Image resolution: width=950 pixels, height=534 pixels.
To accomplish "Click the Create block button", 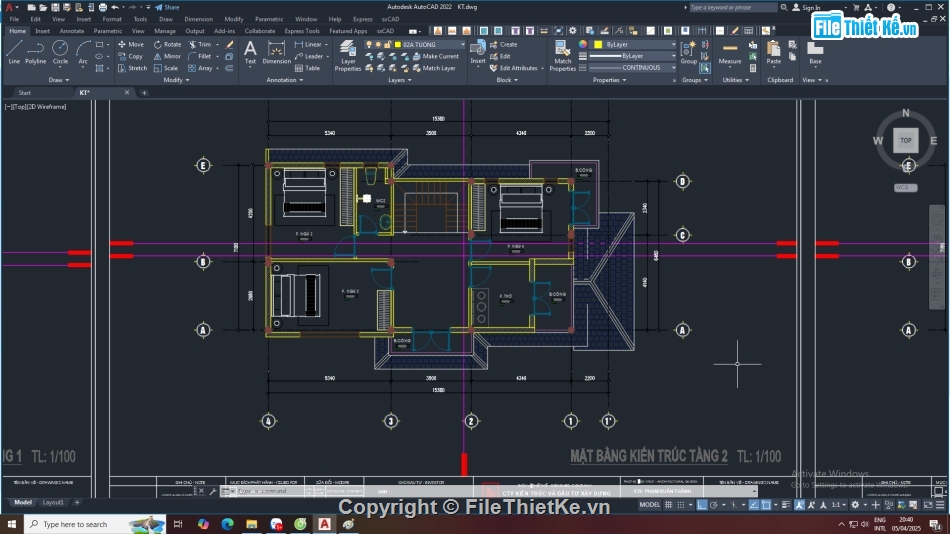I will [503, 44].
